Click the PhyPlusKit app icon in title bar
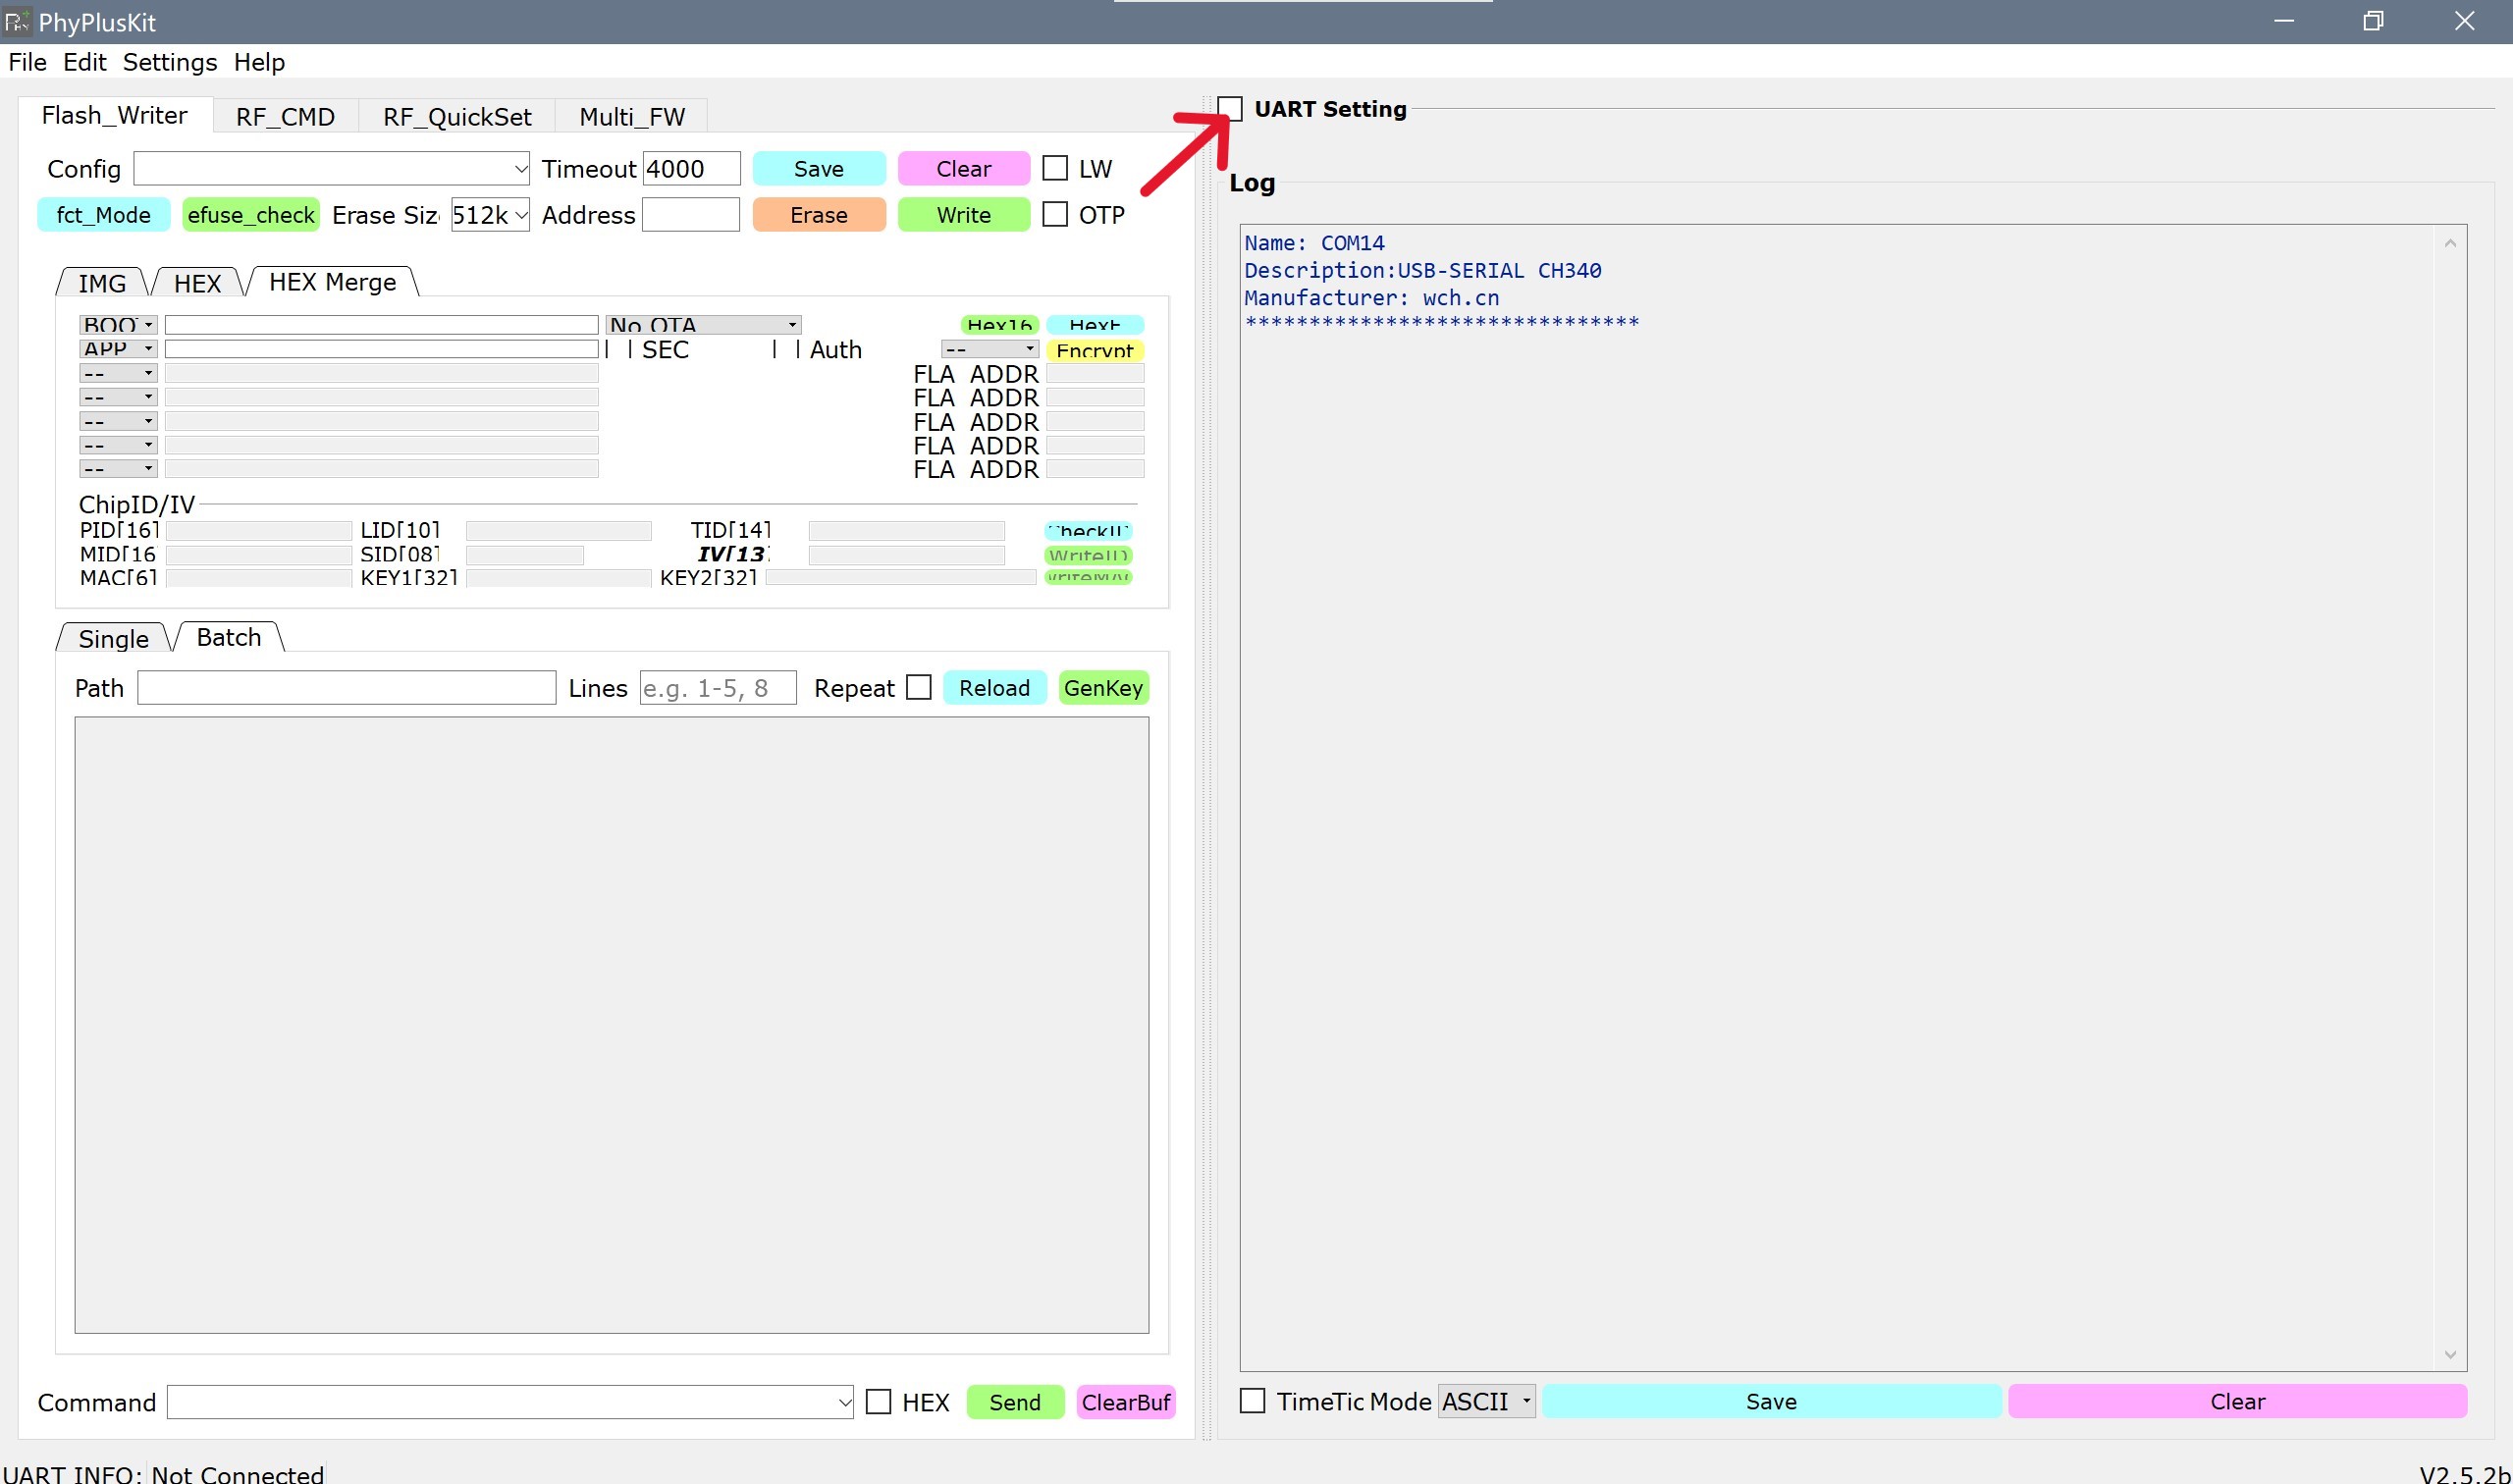This screenshot has height=1484, width=2513. [x=17, y=21]
